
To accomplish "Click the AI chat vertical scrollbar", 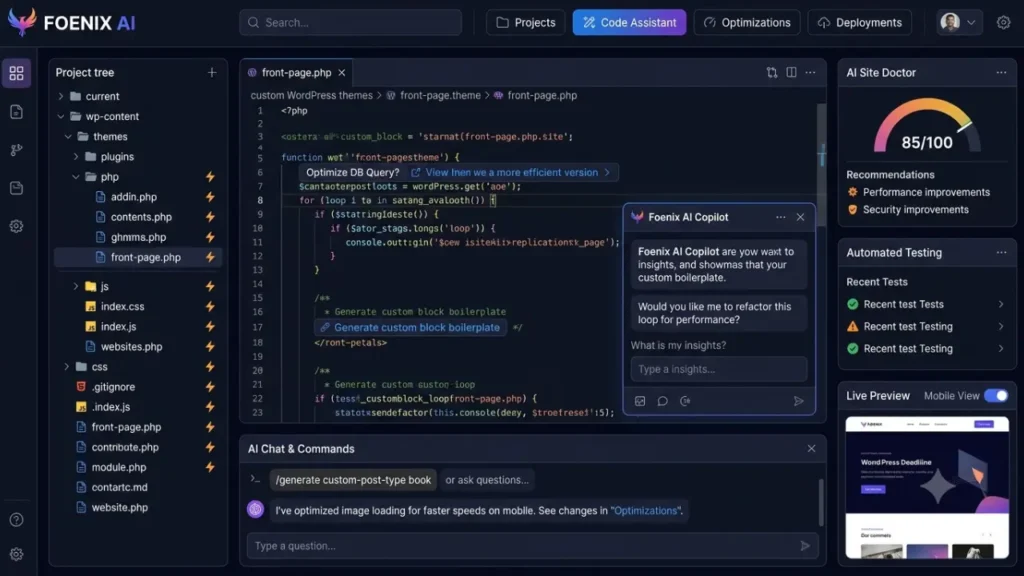I will (821, 502).
